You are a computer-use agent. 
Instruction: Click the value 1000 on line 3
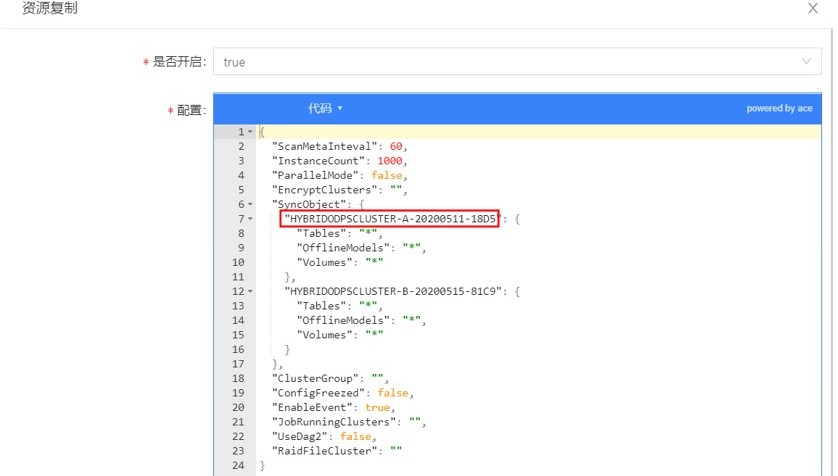(x=390, y=161)
